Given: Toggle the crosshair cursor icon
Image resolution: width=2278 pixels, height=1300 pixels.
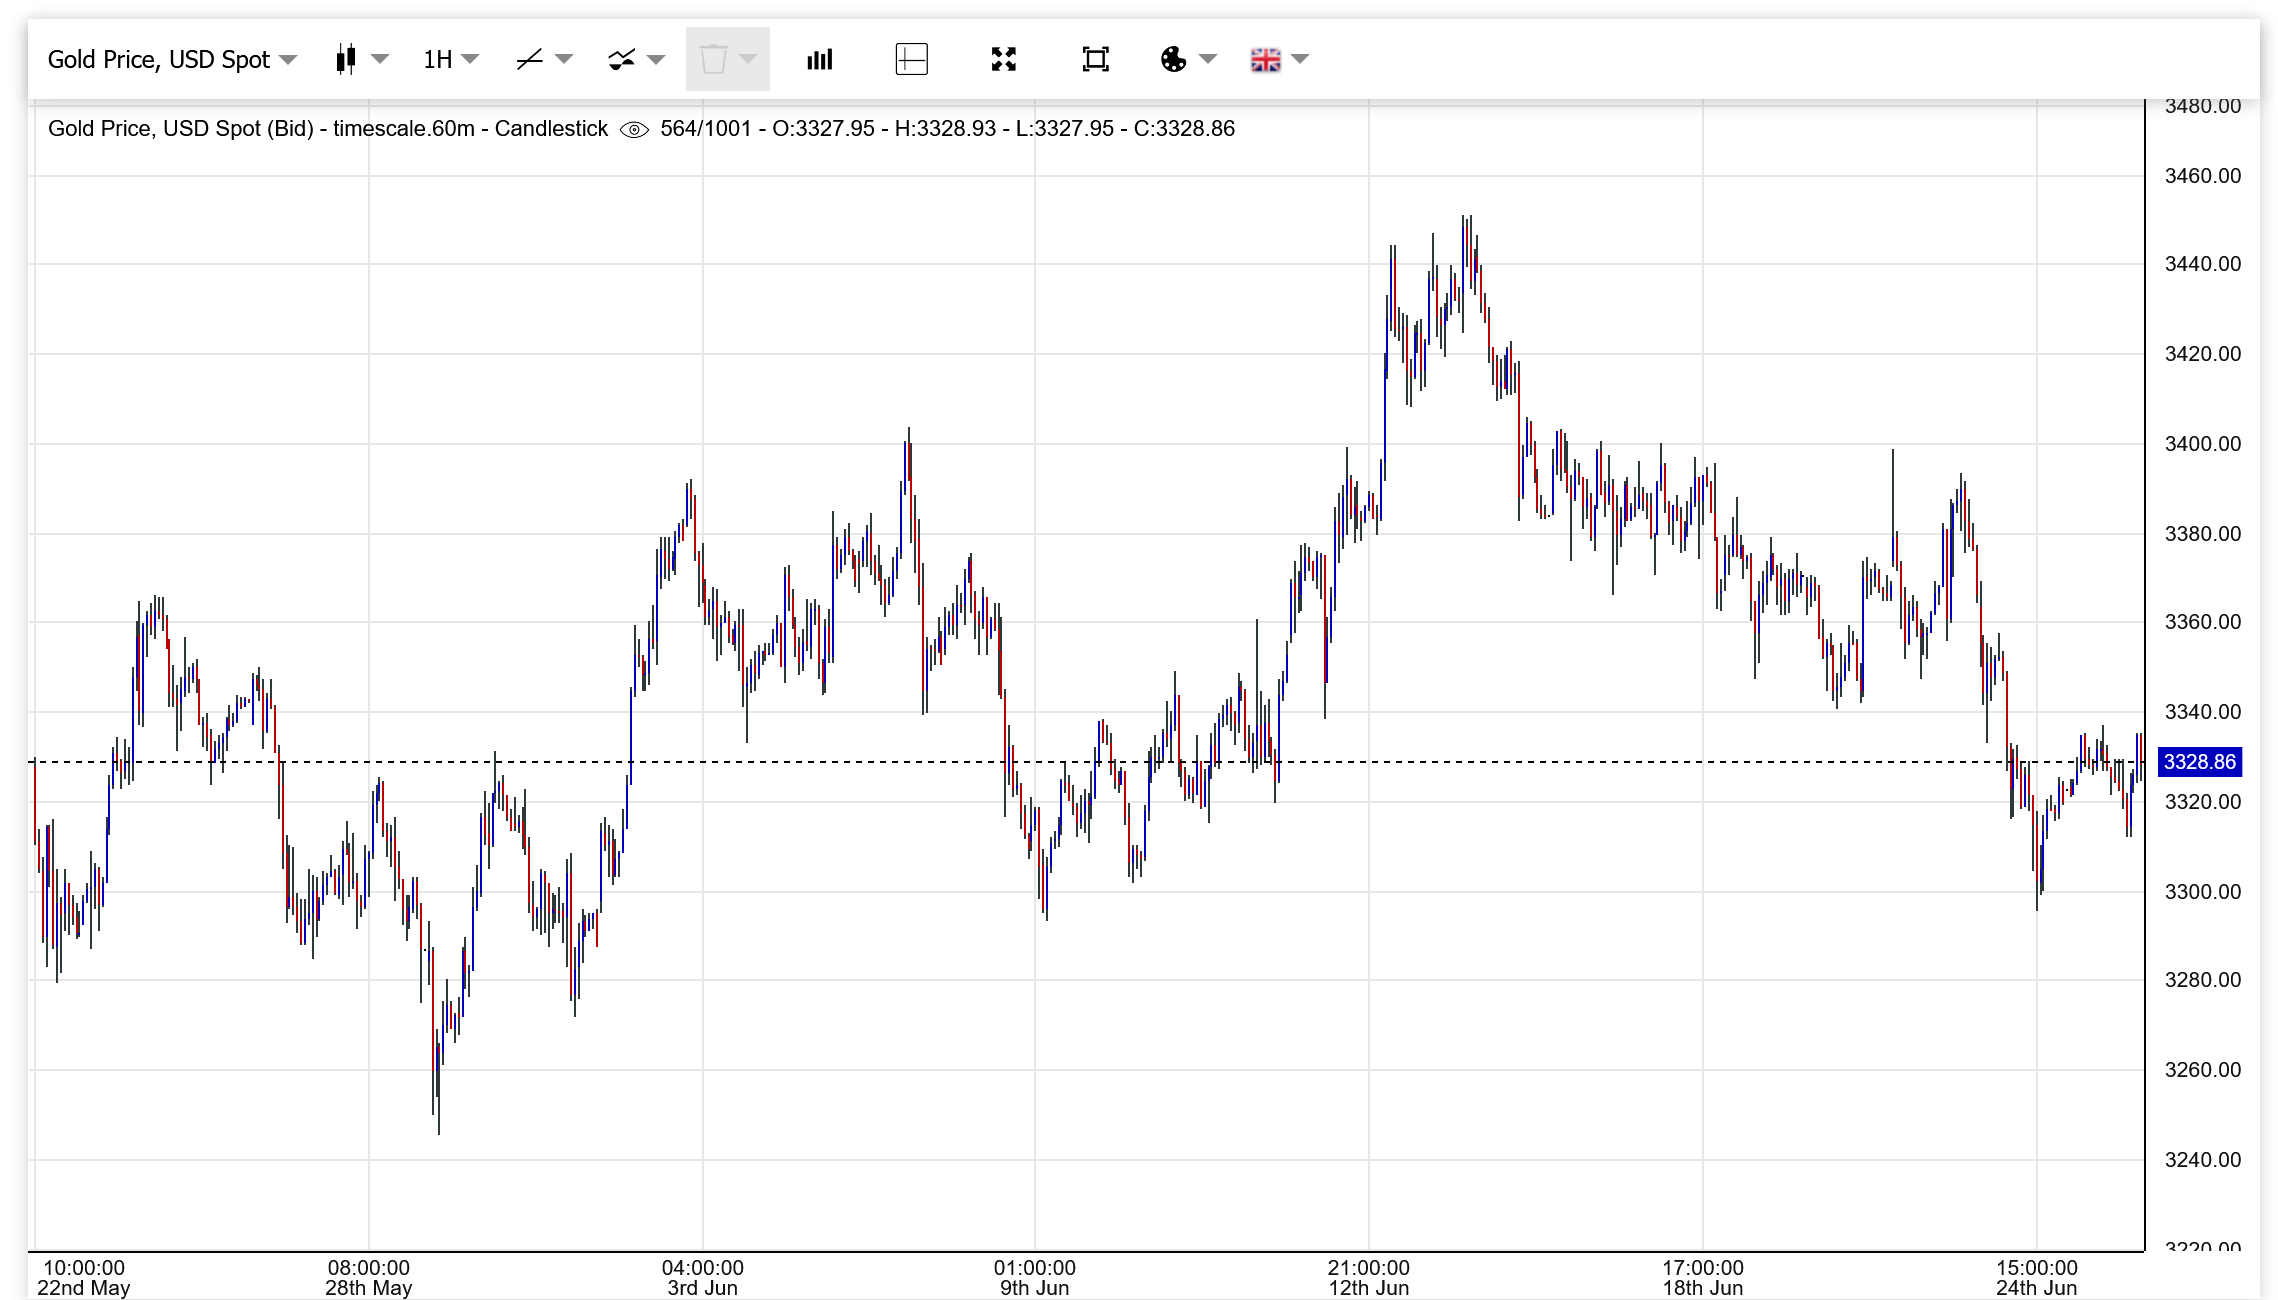Looking at the screenshot, I should tap(911, 60).
